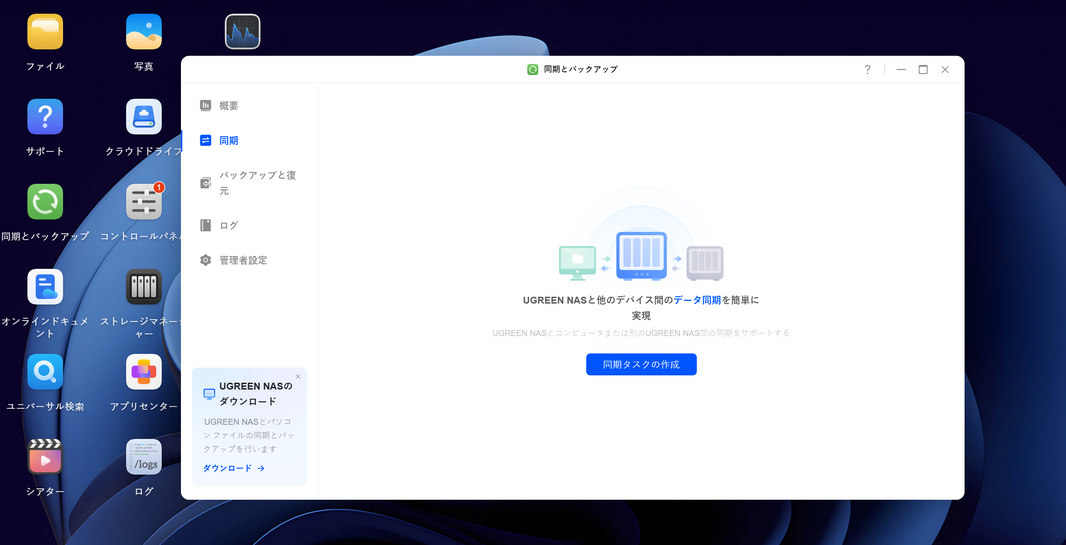Open コントロールパネル with notification badge

coord(143,202)
